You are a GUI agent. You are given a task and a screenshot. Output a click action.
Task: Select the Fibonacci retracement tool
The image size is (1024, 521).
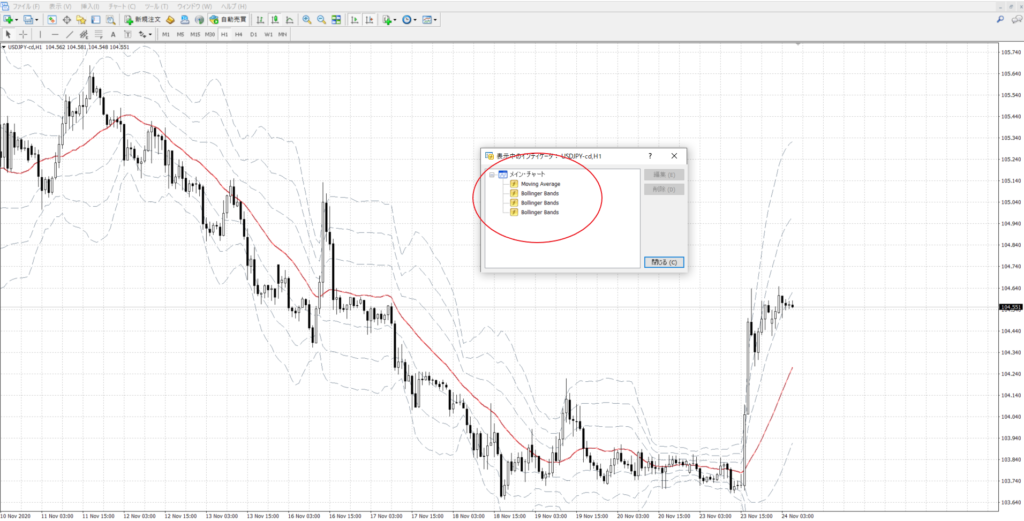tap(98, 34)
